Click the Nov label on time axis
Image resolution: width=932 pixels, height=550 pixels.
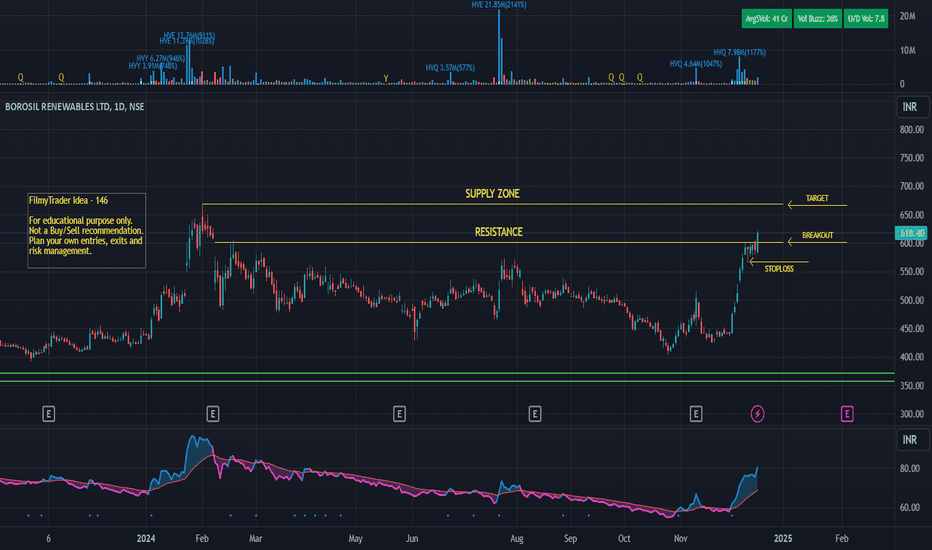681,539
